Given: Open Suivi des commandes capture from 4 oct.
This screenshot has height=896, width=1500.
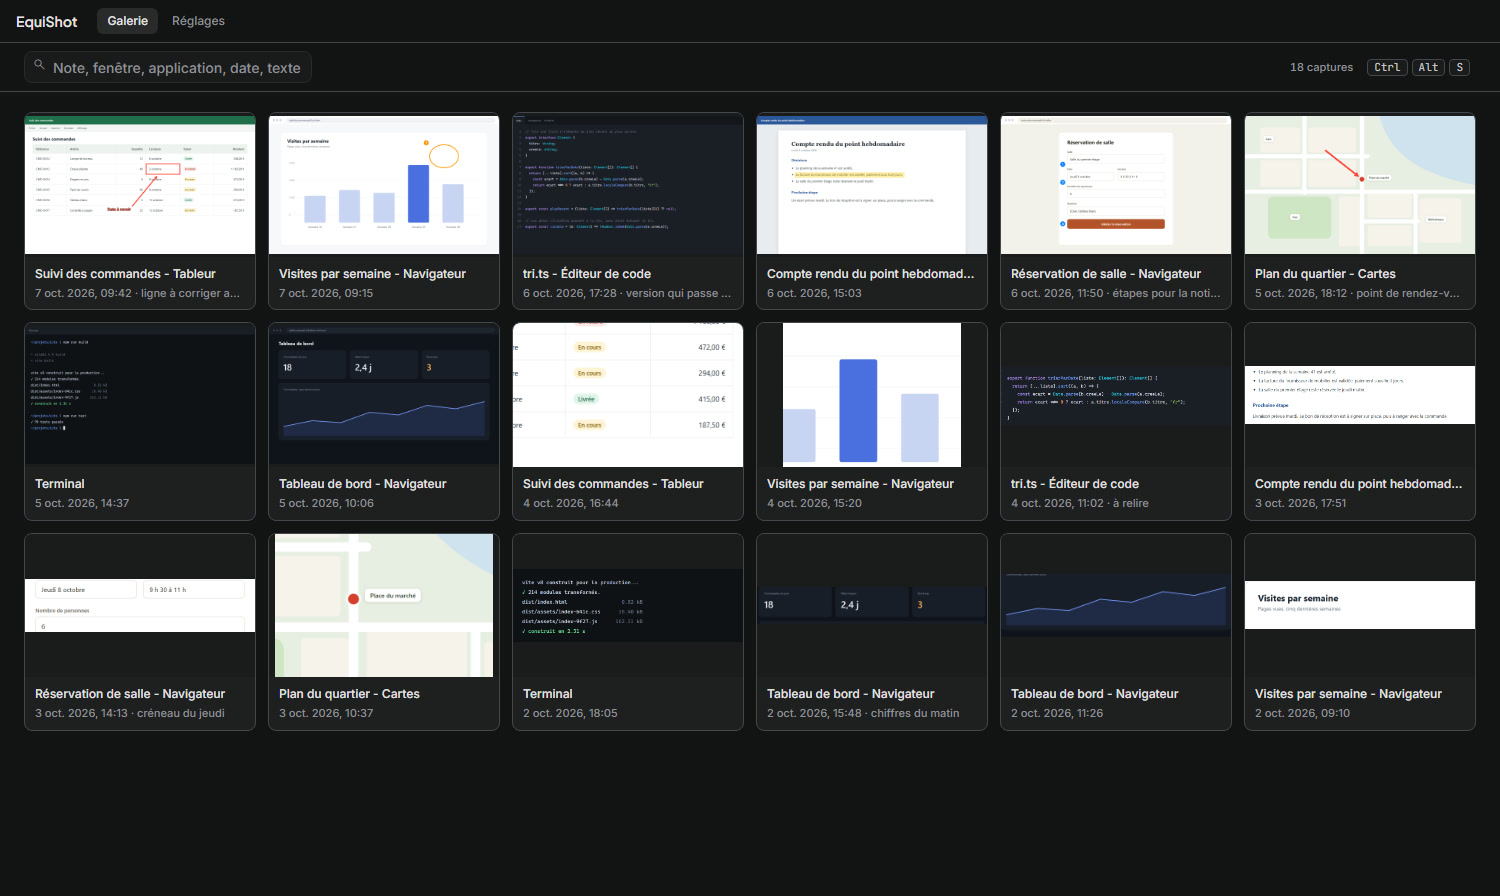Looking at the screenshot, I should point(628,421).
